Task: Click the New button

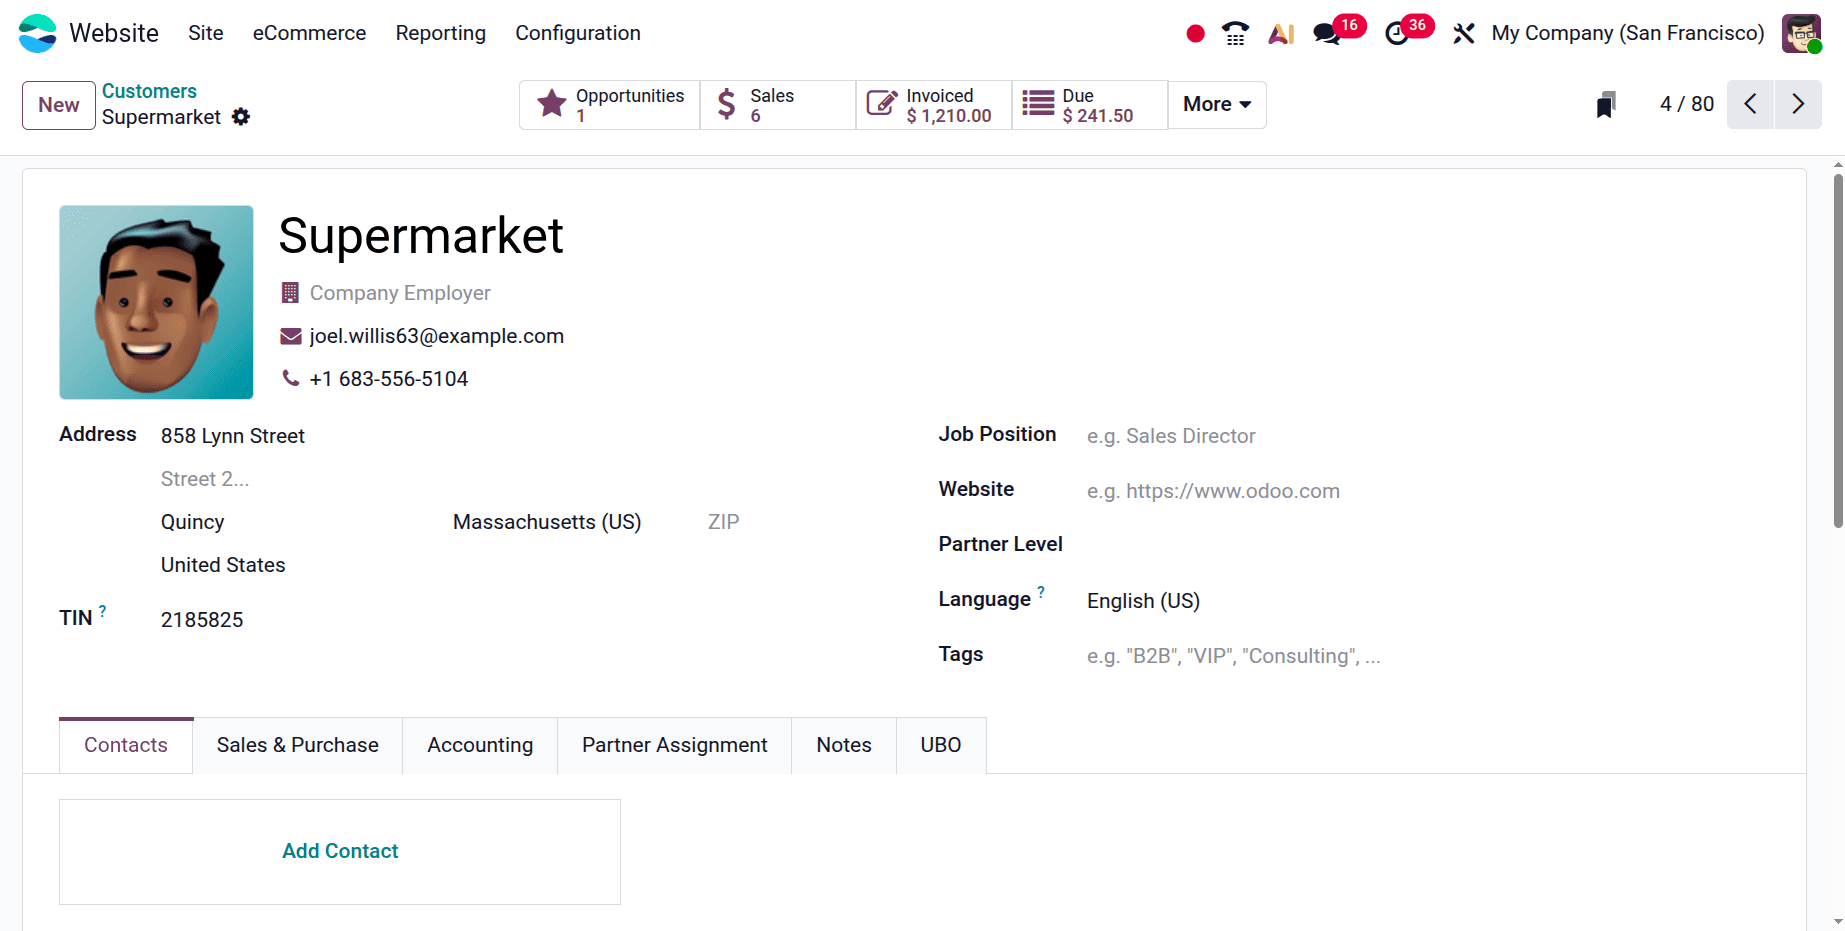Action: pos(59,105)
